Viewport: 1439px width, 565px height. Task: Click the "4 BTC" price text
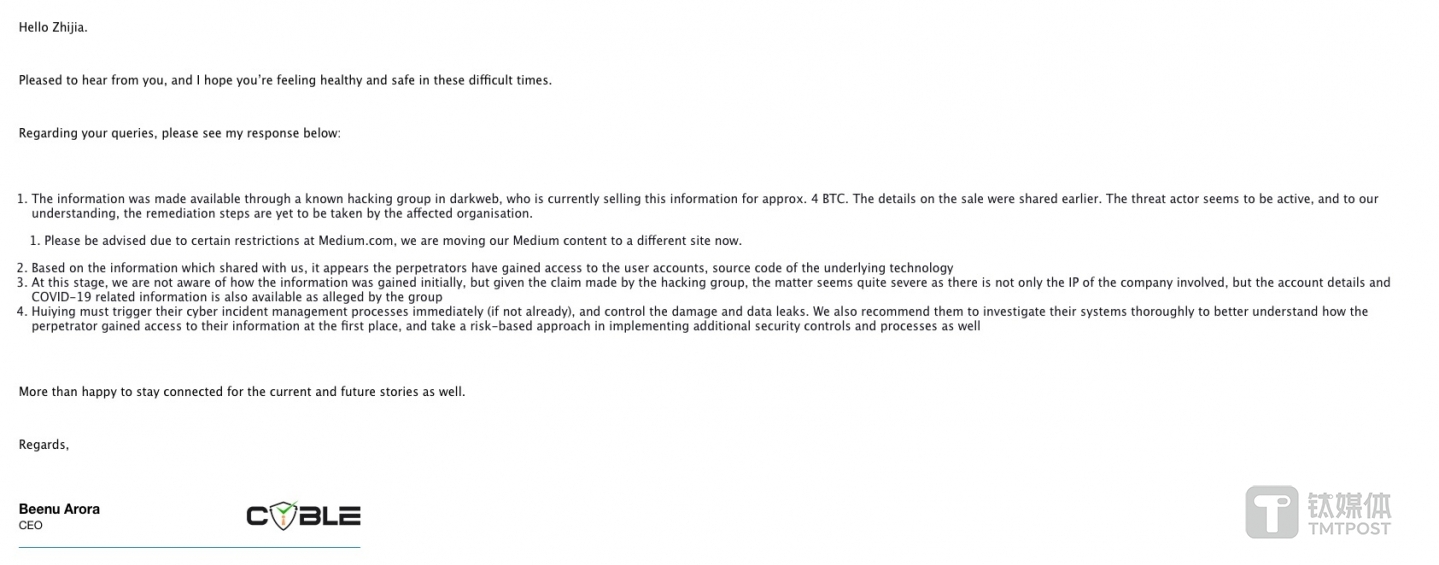tap(829, 199)
